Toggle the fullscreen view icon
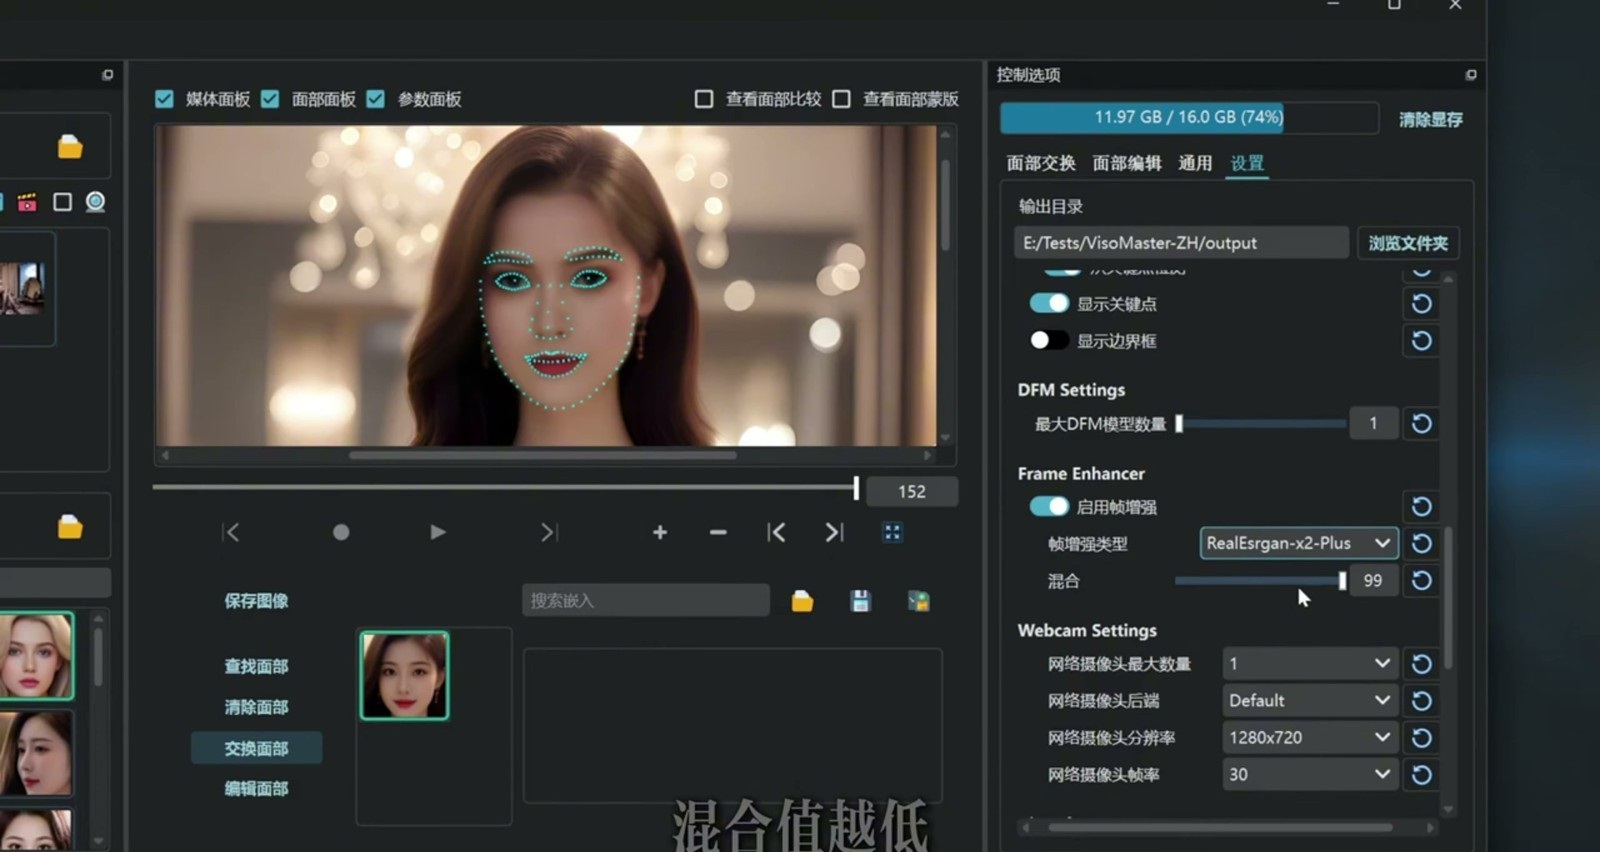1600x852 pixels. [892, 532]
